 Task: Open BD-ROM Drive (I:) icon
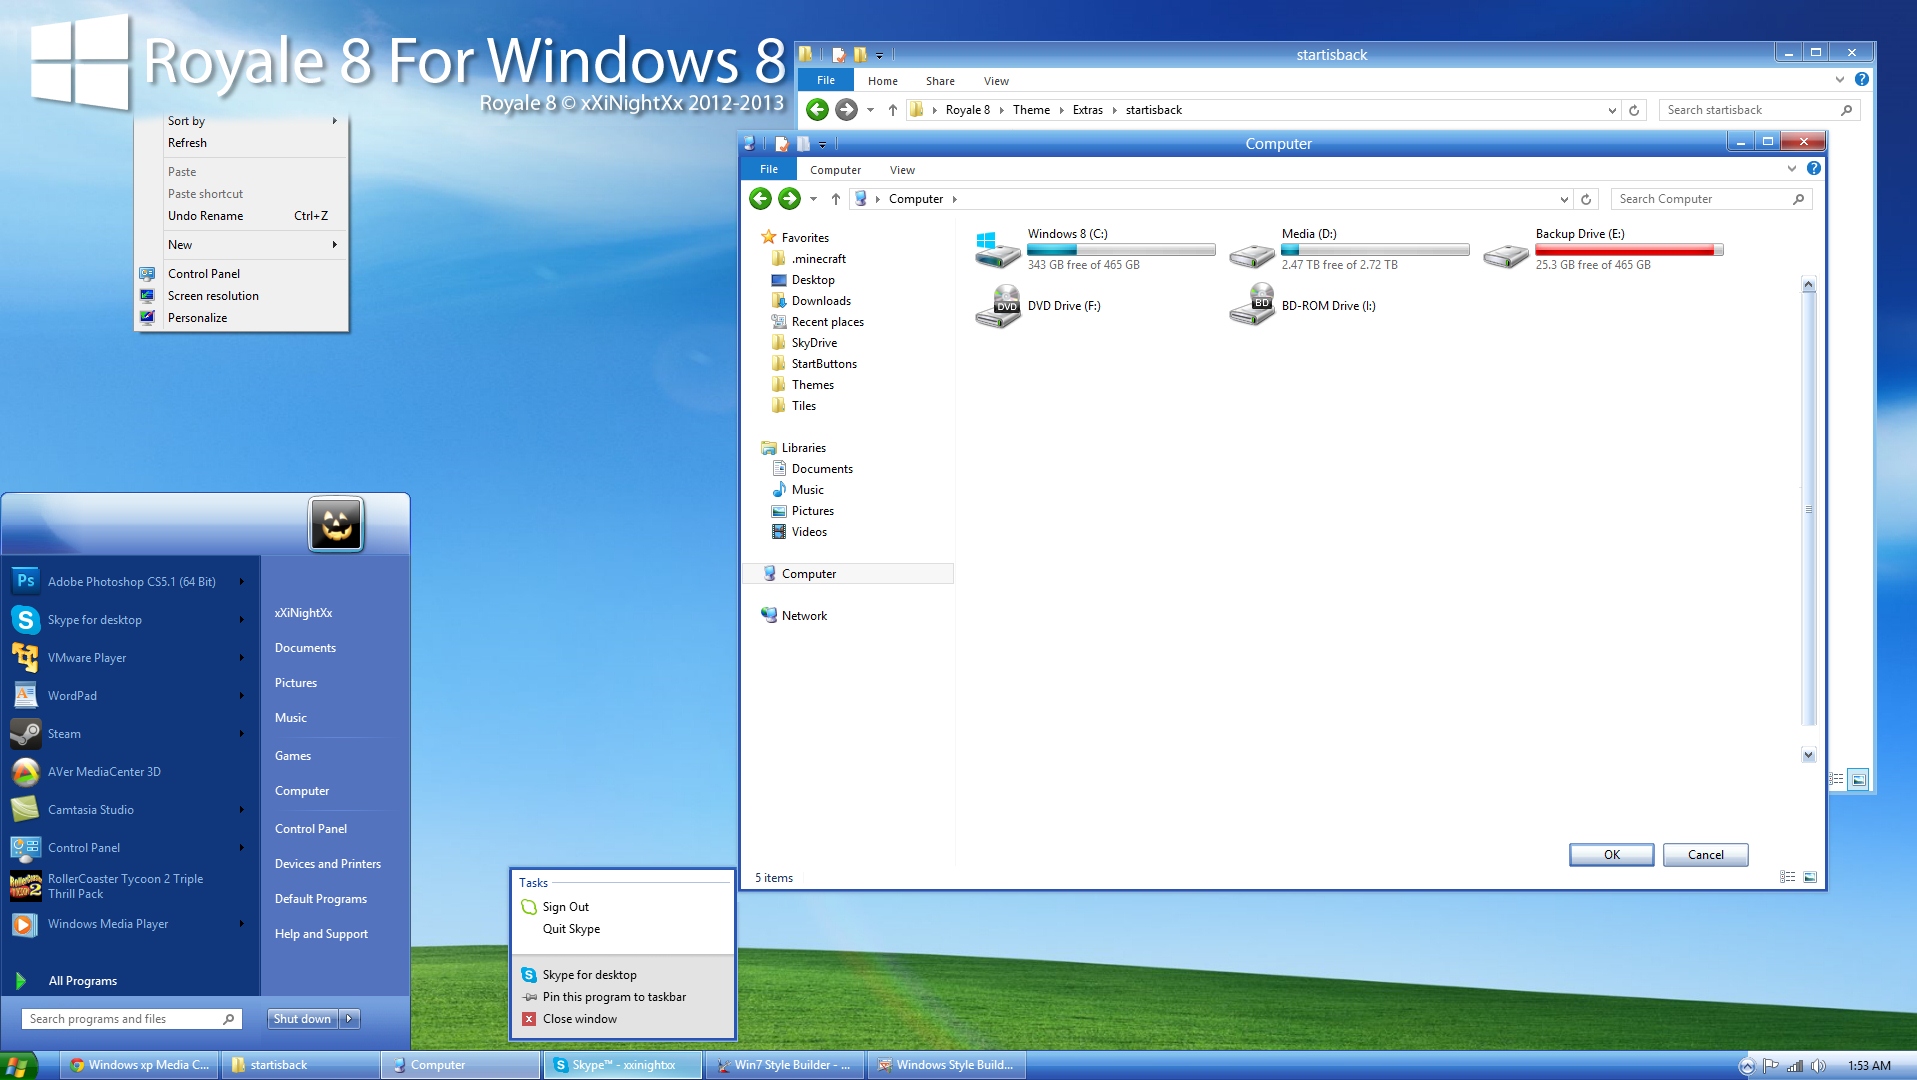[x=1251, y=304]
